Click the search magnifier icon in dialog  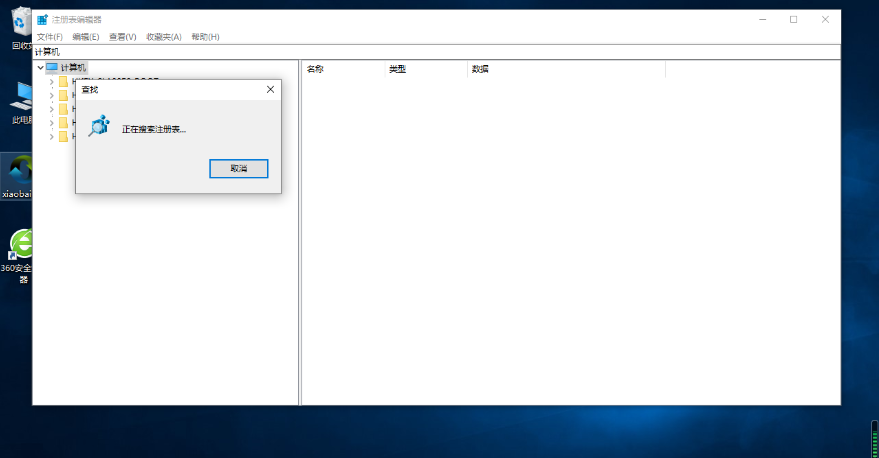coord(98,127)
